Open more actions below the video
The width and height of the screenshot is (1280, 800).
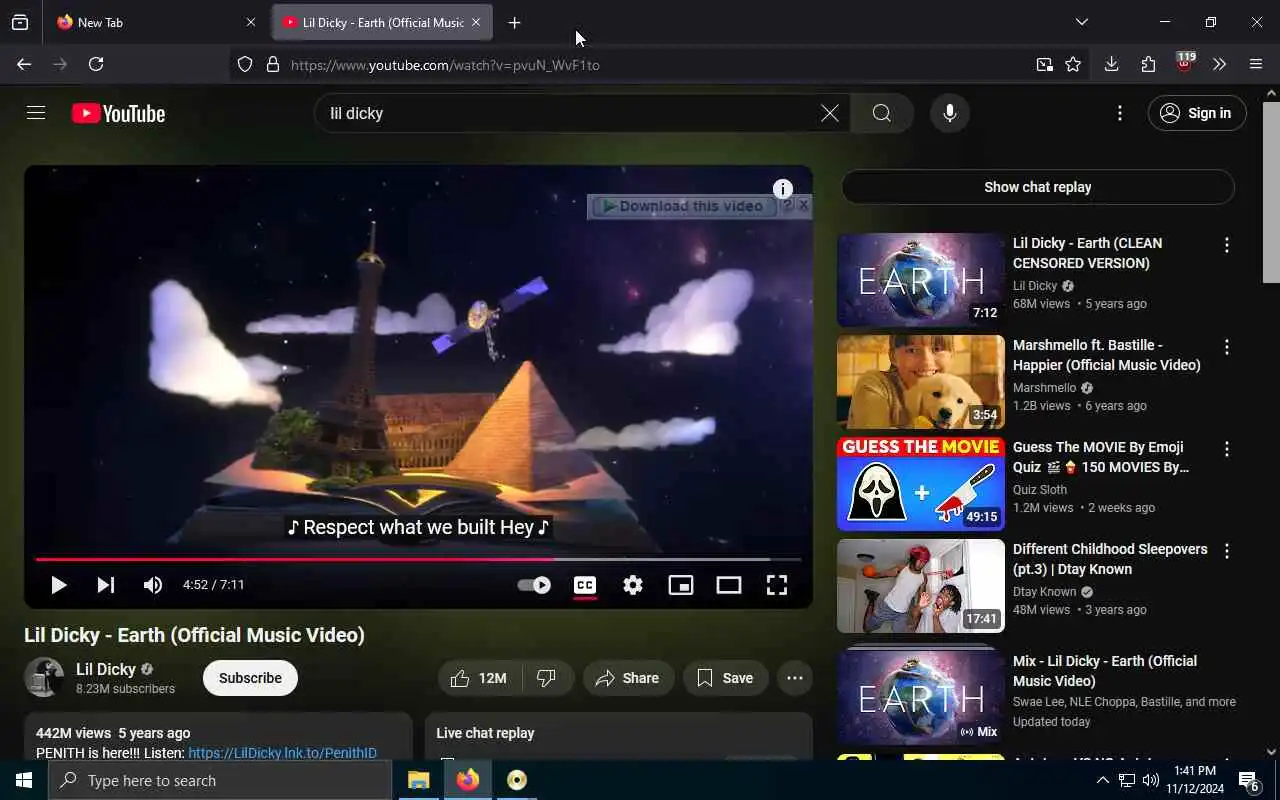795,678
